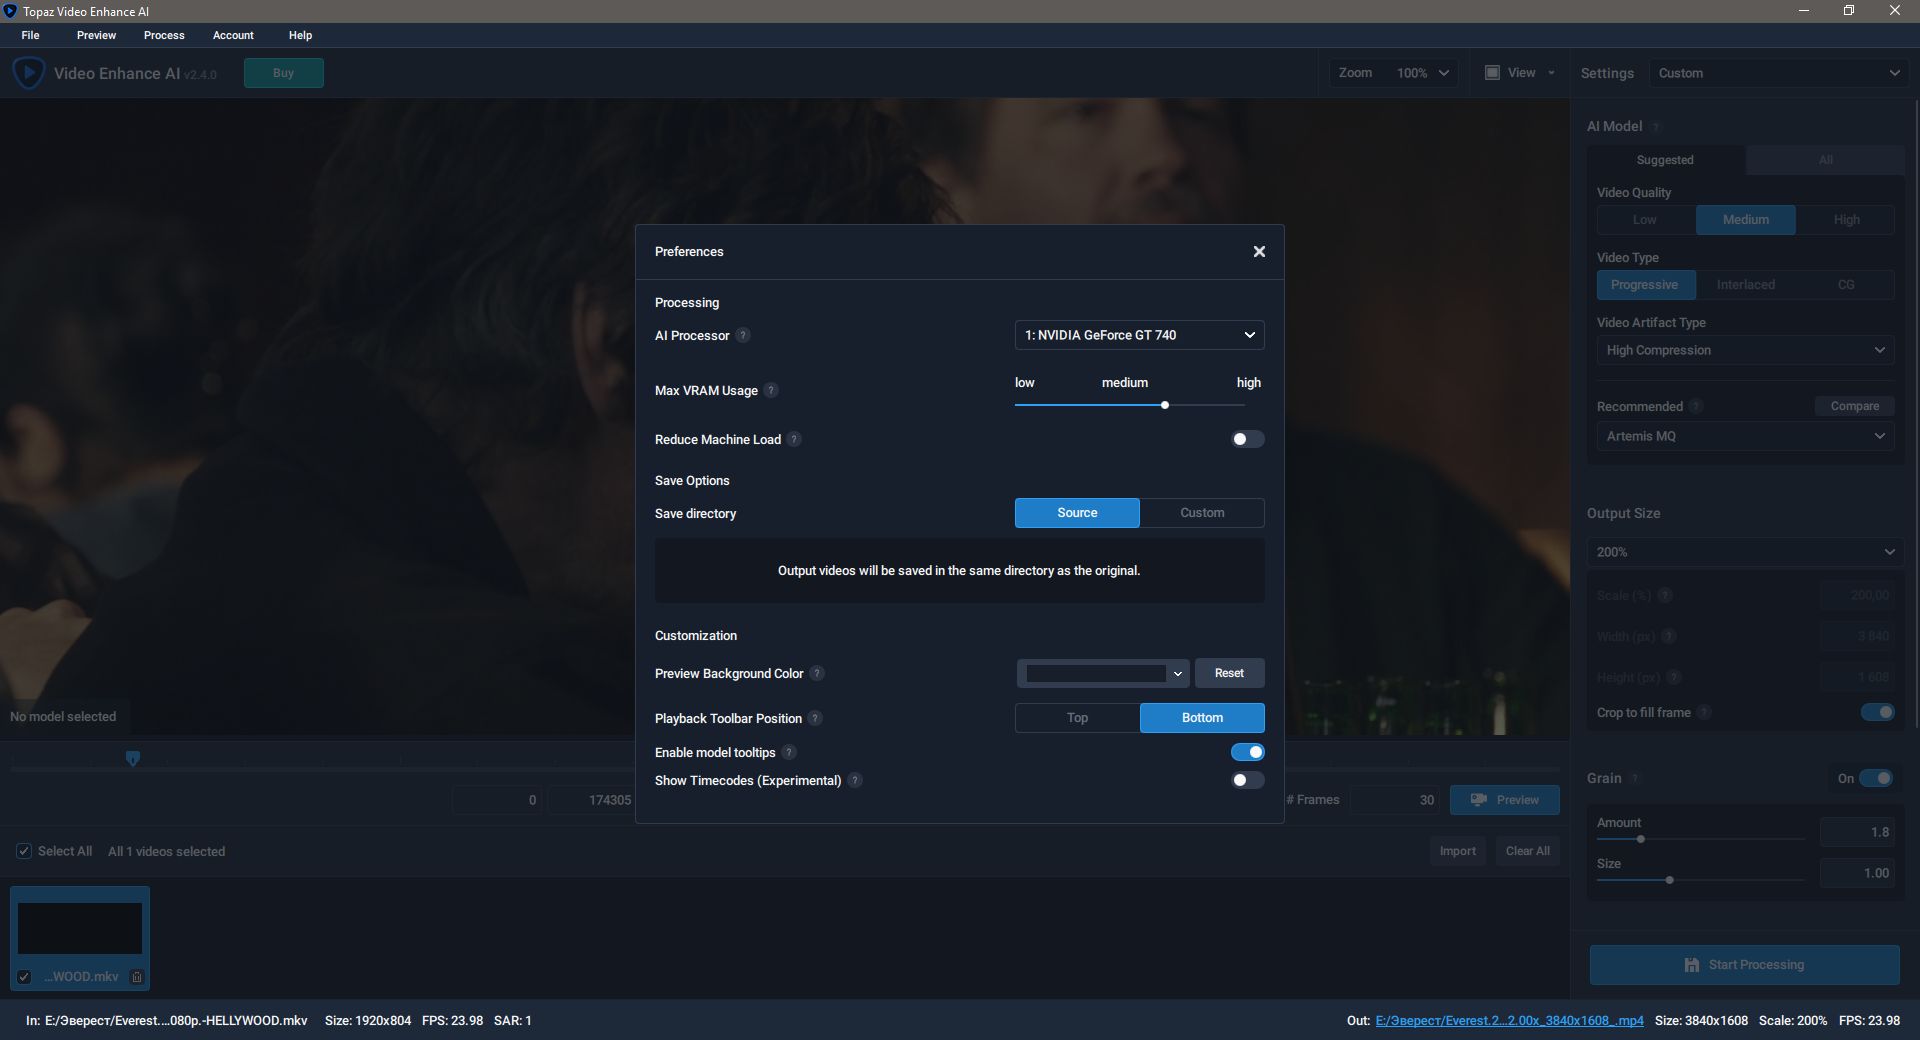The image size is (1920, 1040).
Task: Toggle Reduce Machine Load switch
Action: [x=1247, y=439]
